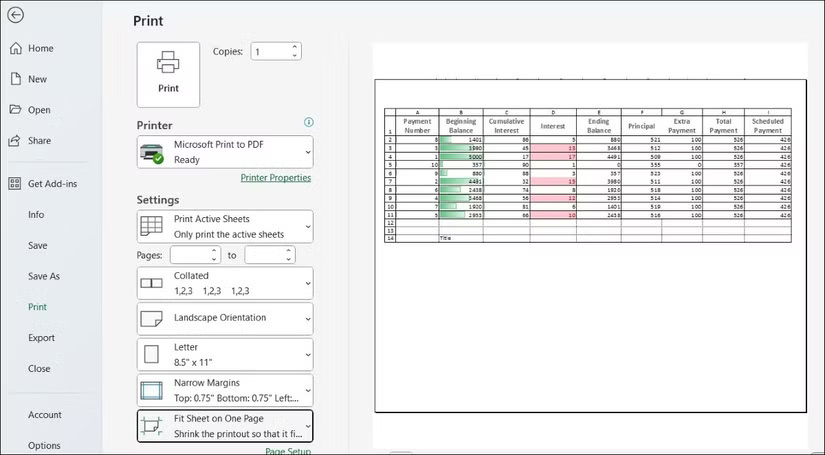Click the print preview page thumbnail
825x455 pixels.
(x=590, y=246)
